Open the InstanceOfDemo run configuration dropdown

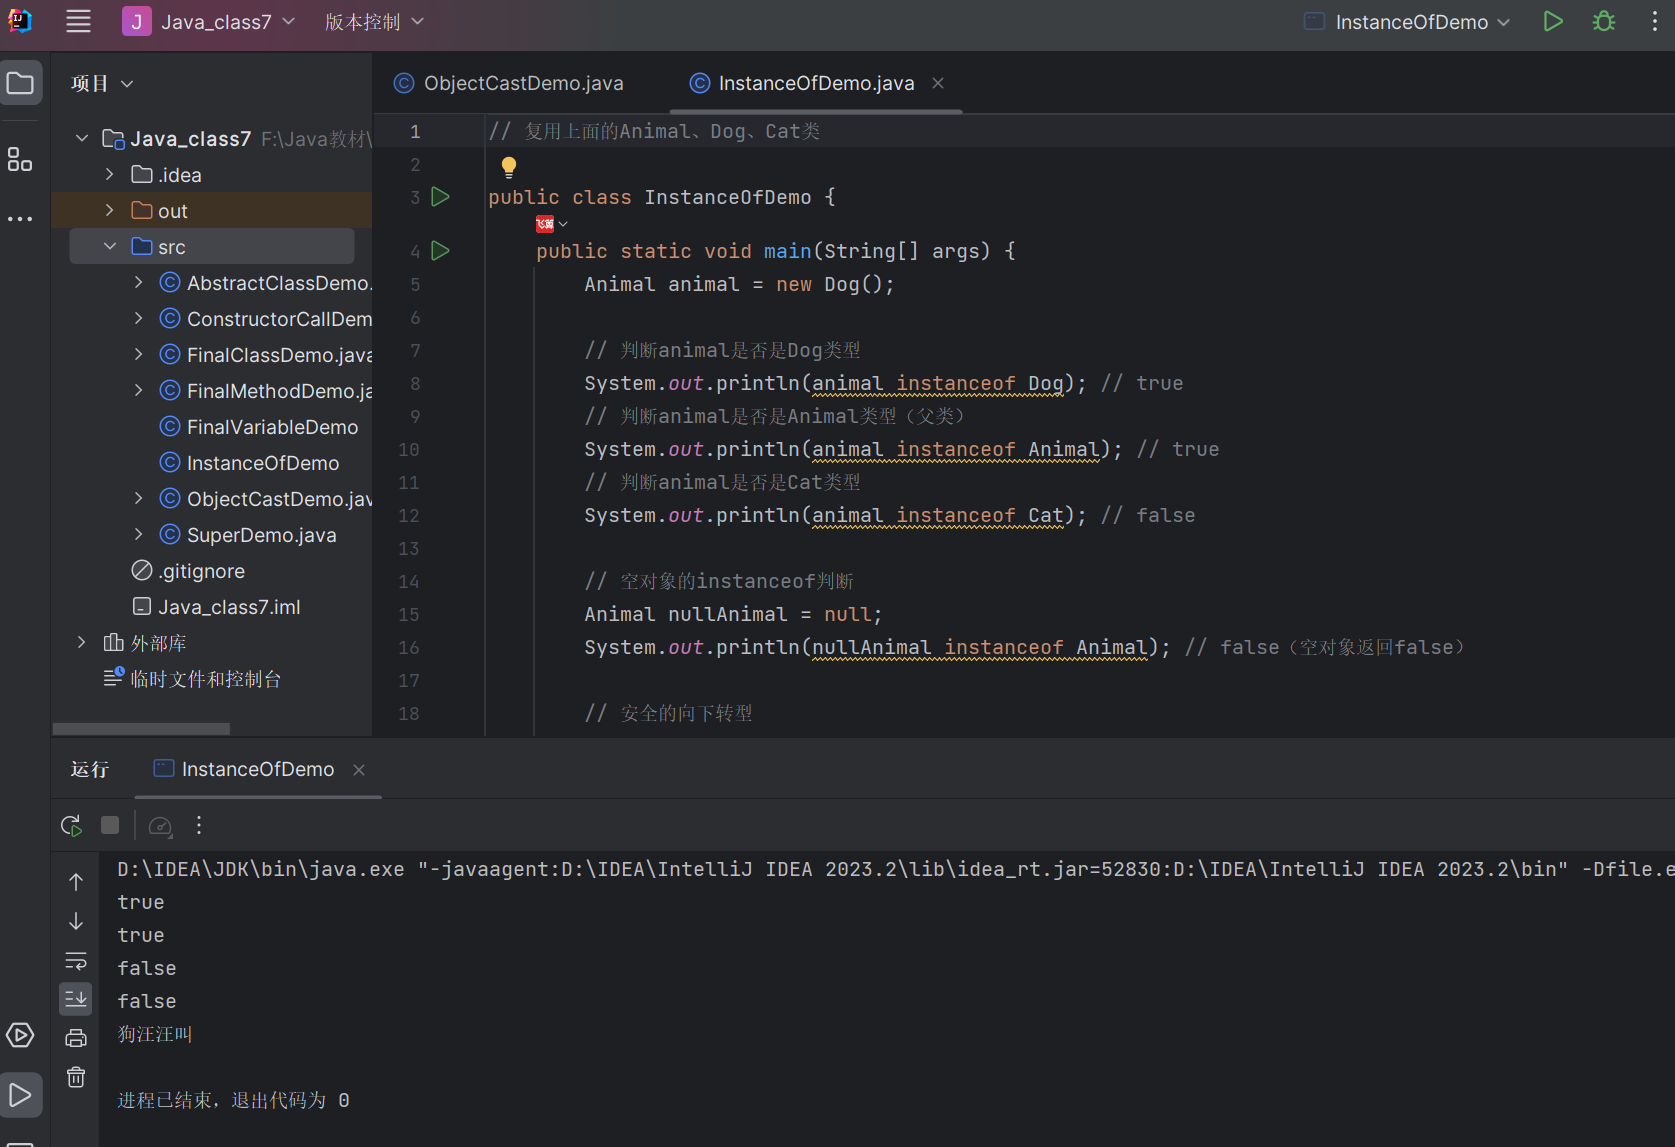point(1408,22)
